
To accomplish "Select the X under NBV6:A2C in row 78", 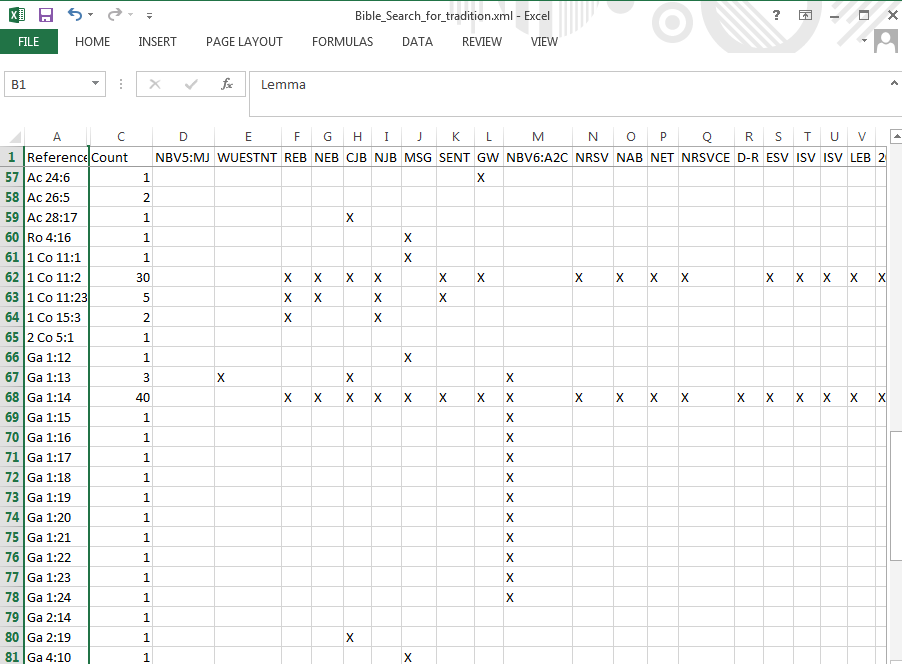I will (x=538, y=597).
